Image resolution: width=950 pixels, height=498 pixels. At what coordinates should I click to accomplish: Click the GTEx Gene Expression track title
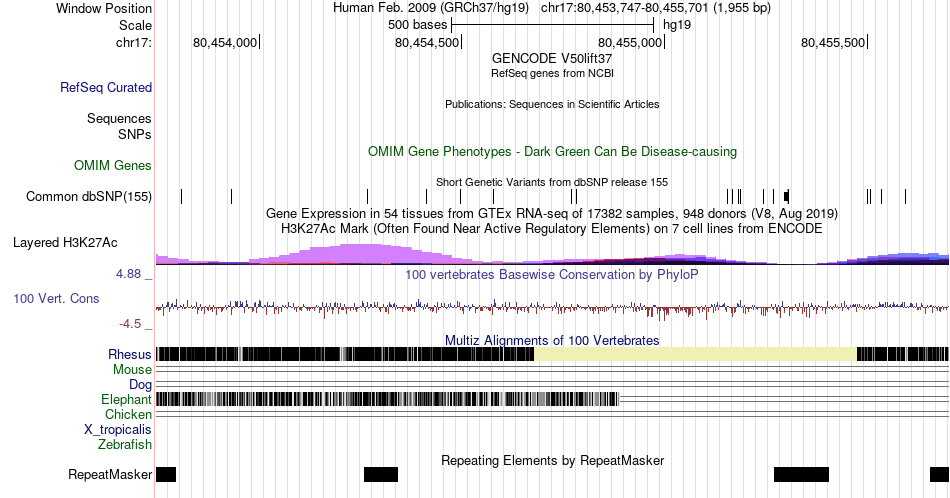[552, 213]
